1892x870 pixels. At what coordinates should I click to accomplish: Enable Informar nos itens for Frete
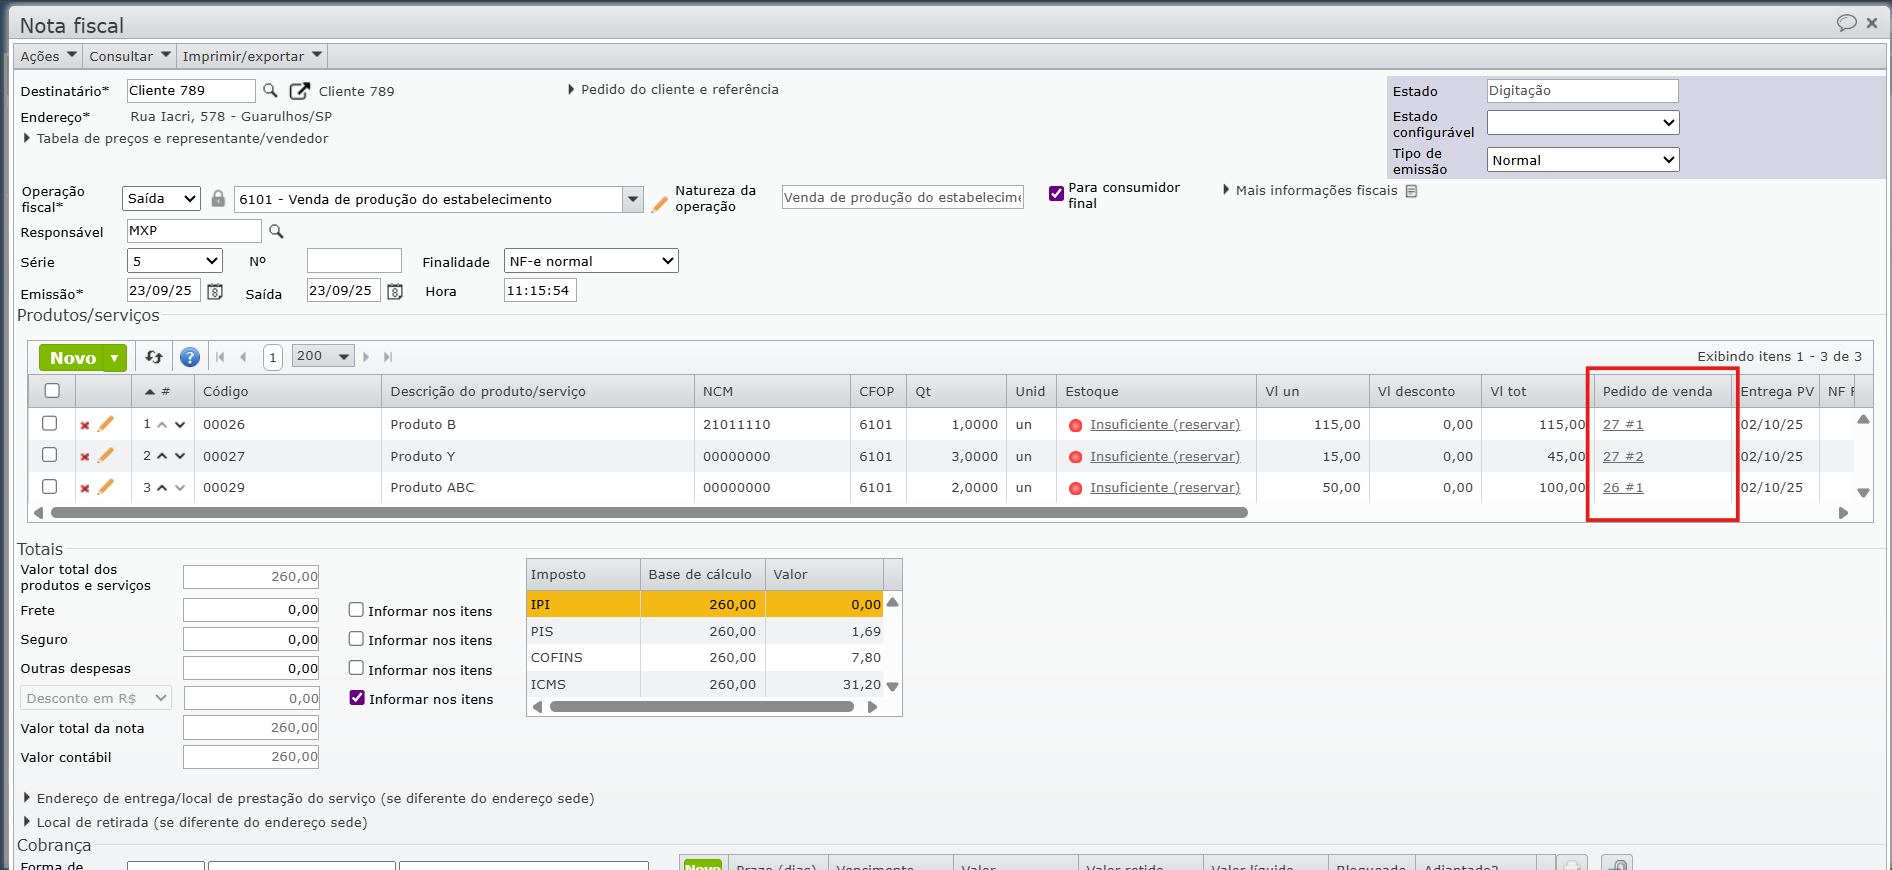(x=356, y=610)
